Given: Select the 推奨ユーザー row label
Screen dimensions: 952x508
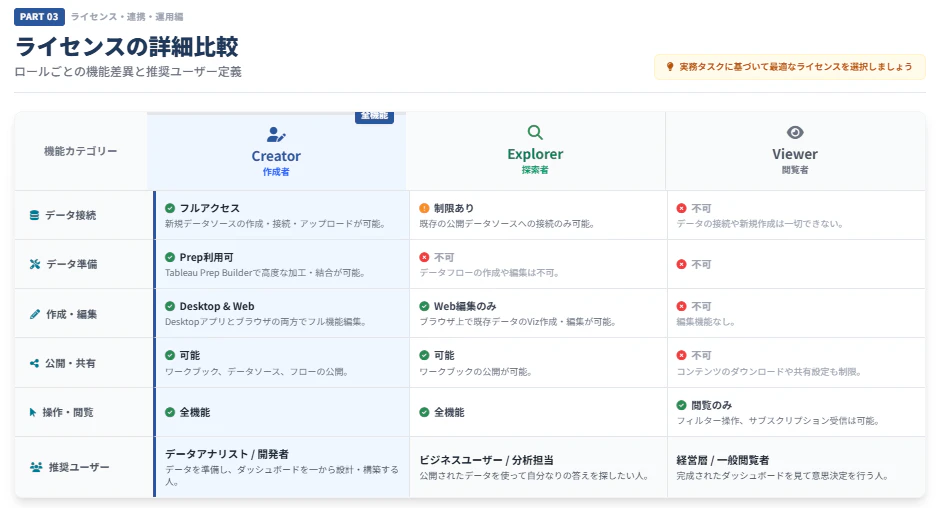Looking at the screenshot, I should point(79,467).
